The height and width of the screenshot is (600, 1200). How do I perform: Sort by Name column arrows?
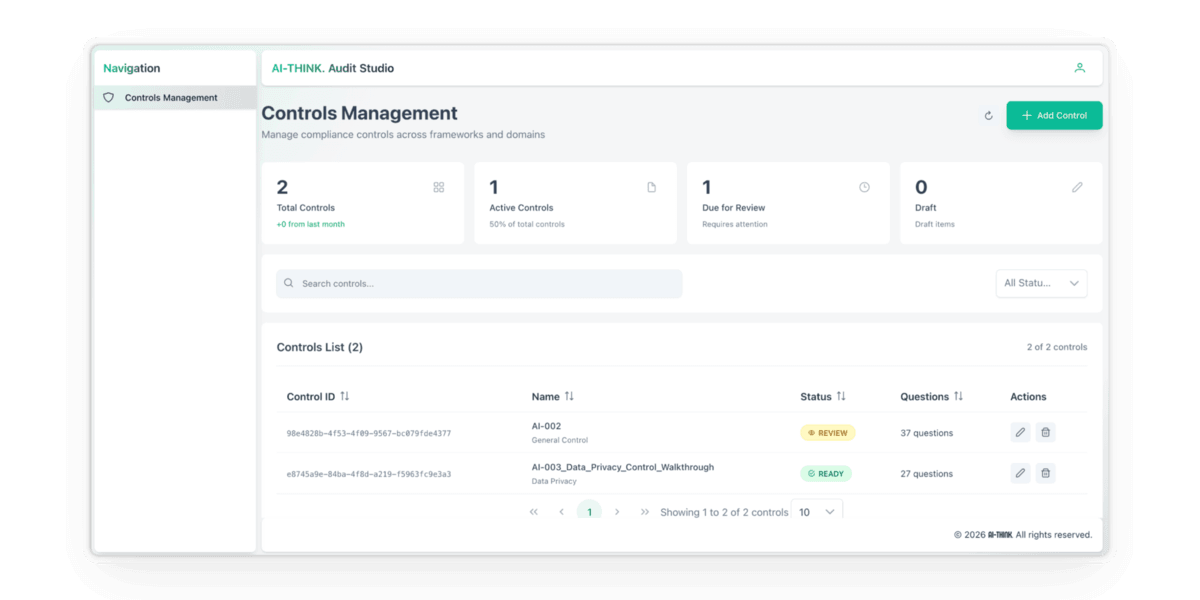pos(569,396)
